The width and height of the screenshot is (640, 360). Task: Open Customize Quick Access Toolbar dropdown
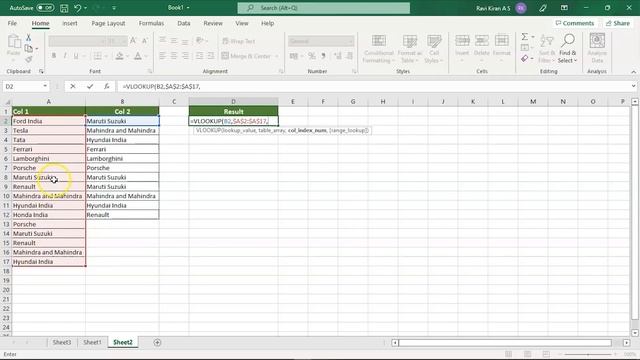click(114, 8)
